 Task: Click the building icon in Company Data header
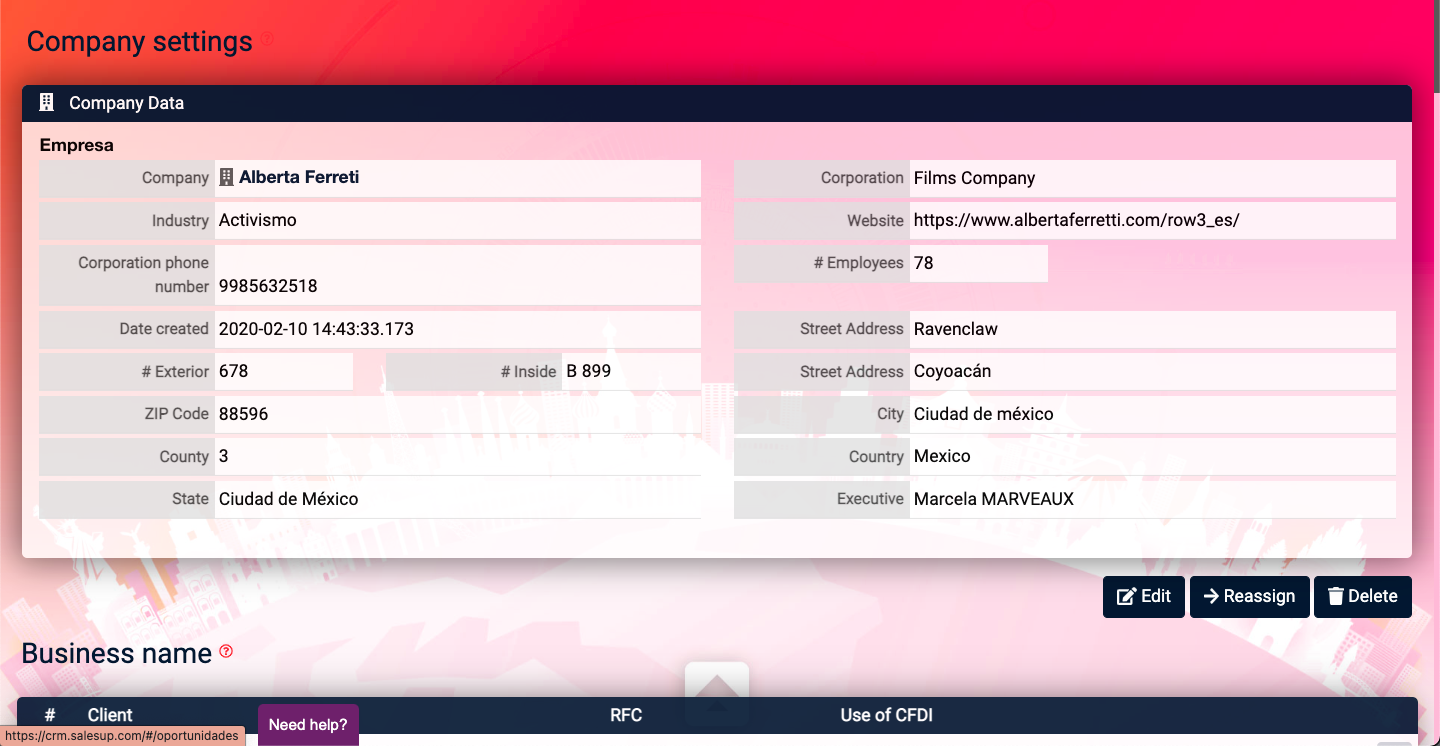(46, 103)
